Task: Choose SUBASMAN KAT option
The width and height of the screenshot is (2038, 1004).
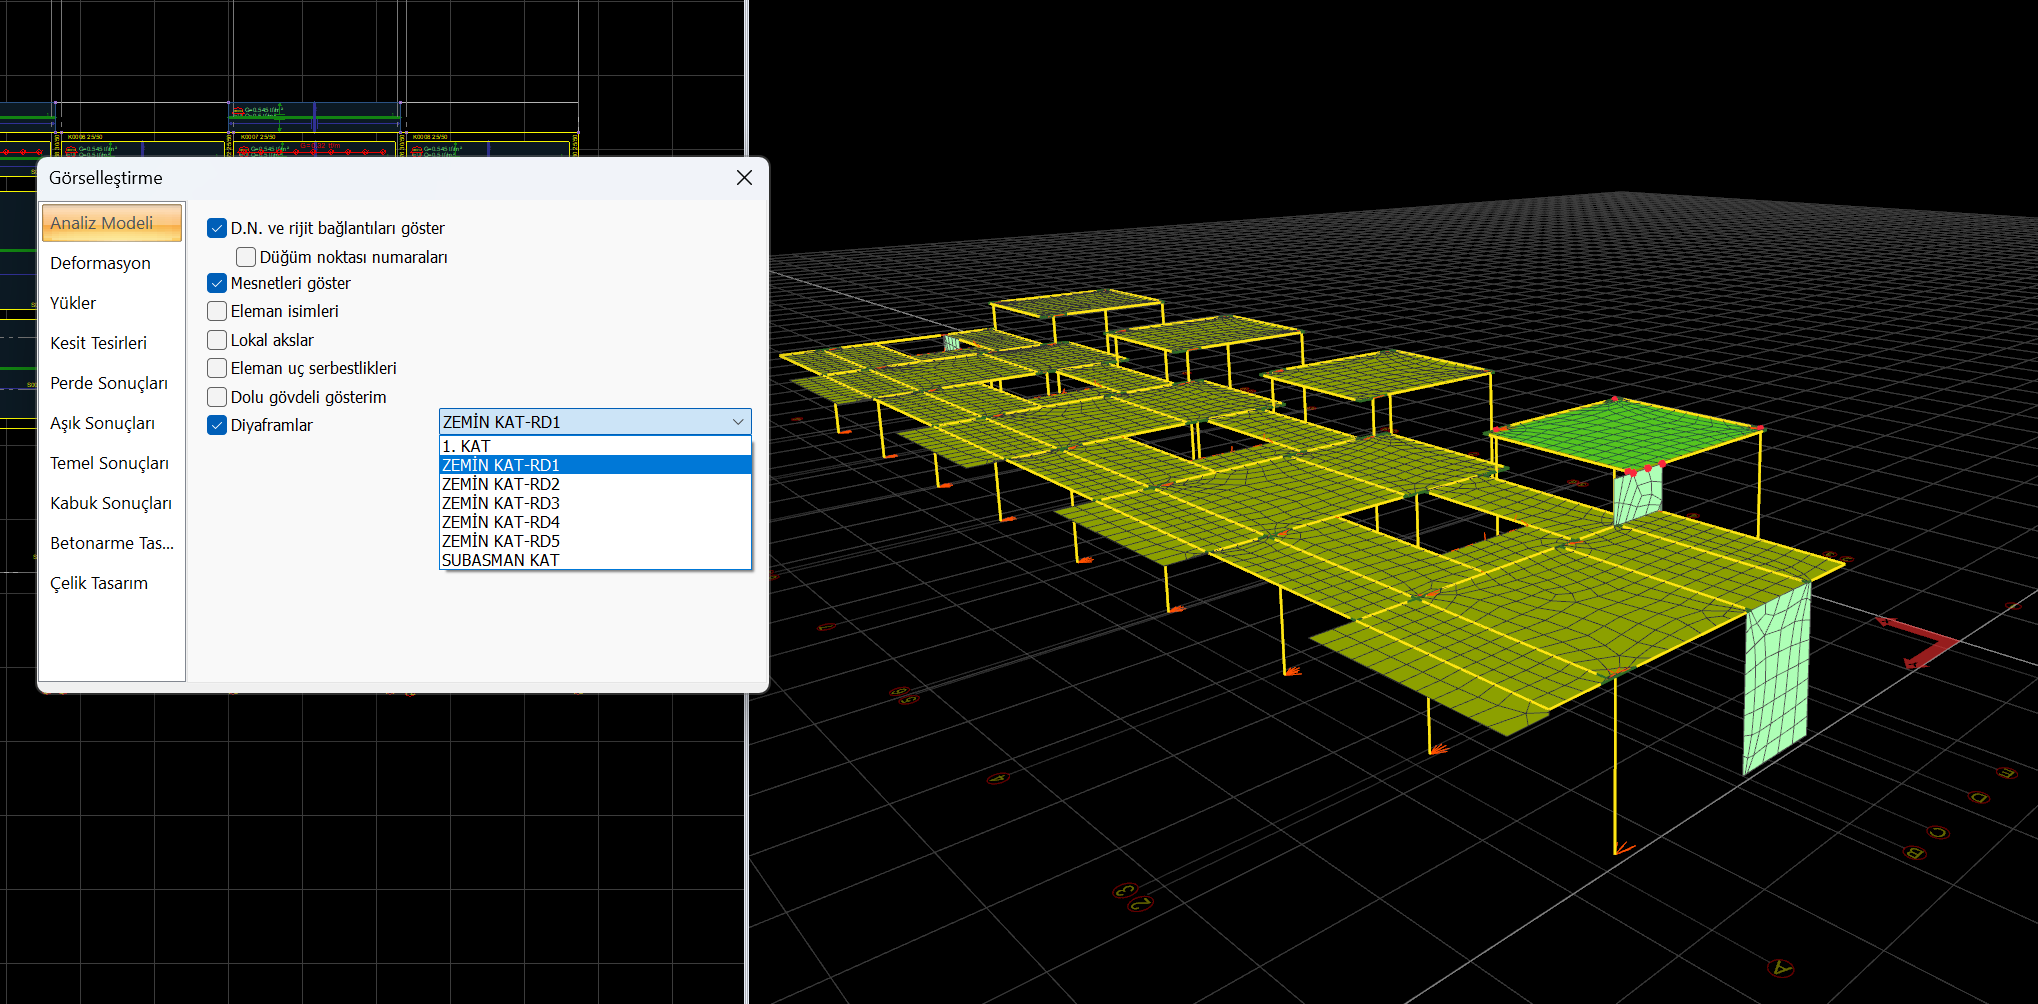Action: (x=595, y=560)
